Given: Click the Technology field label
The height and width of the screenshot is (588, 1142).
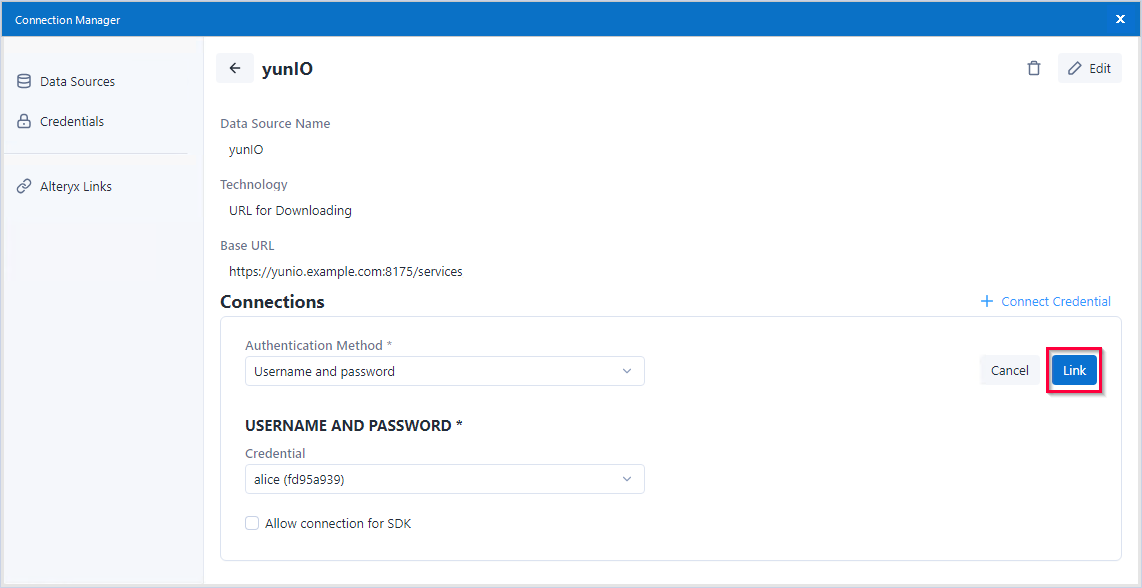Looking at the screenshot, I should tap(254, 184).
